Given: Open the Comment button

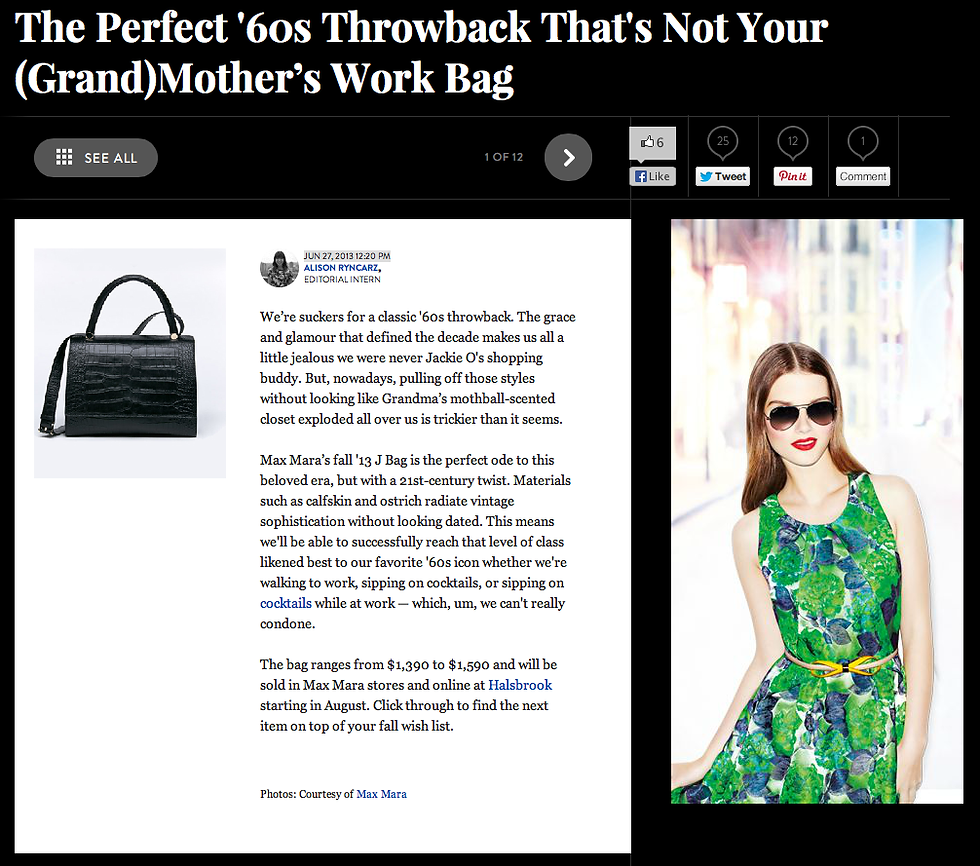Looking at the screenshot, I should (x=862, y=176).
